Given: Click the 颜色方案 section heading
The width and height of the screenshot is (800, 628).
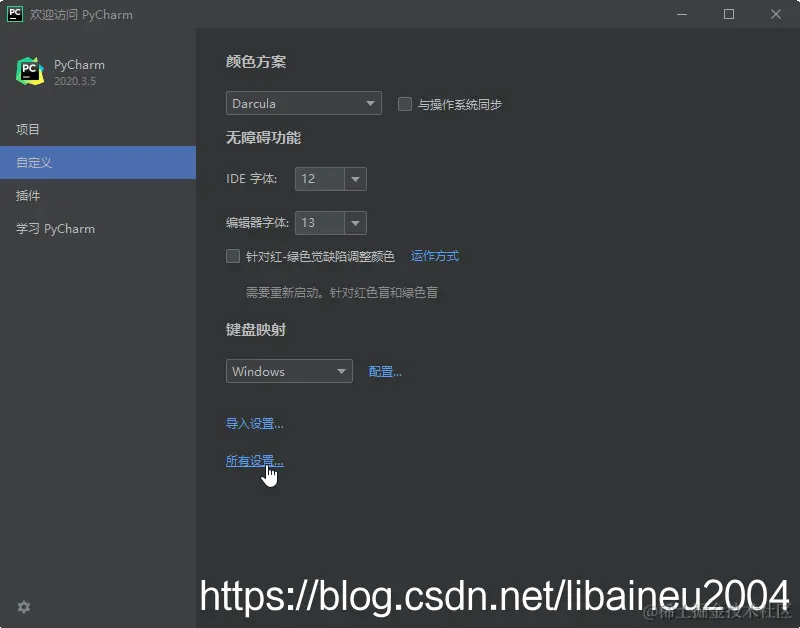Looking at the screenshot, I should [x=256, y=62].
